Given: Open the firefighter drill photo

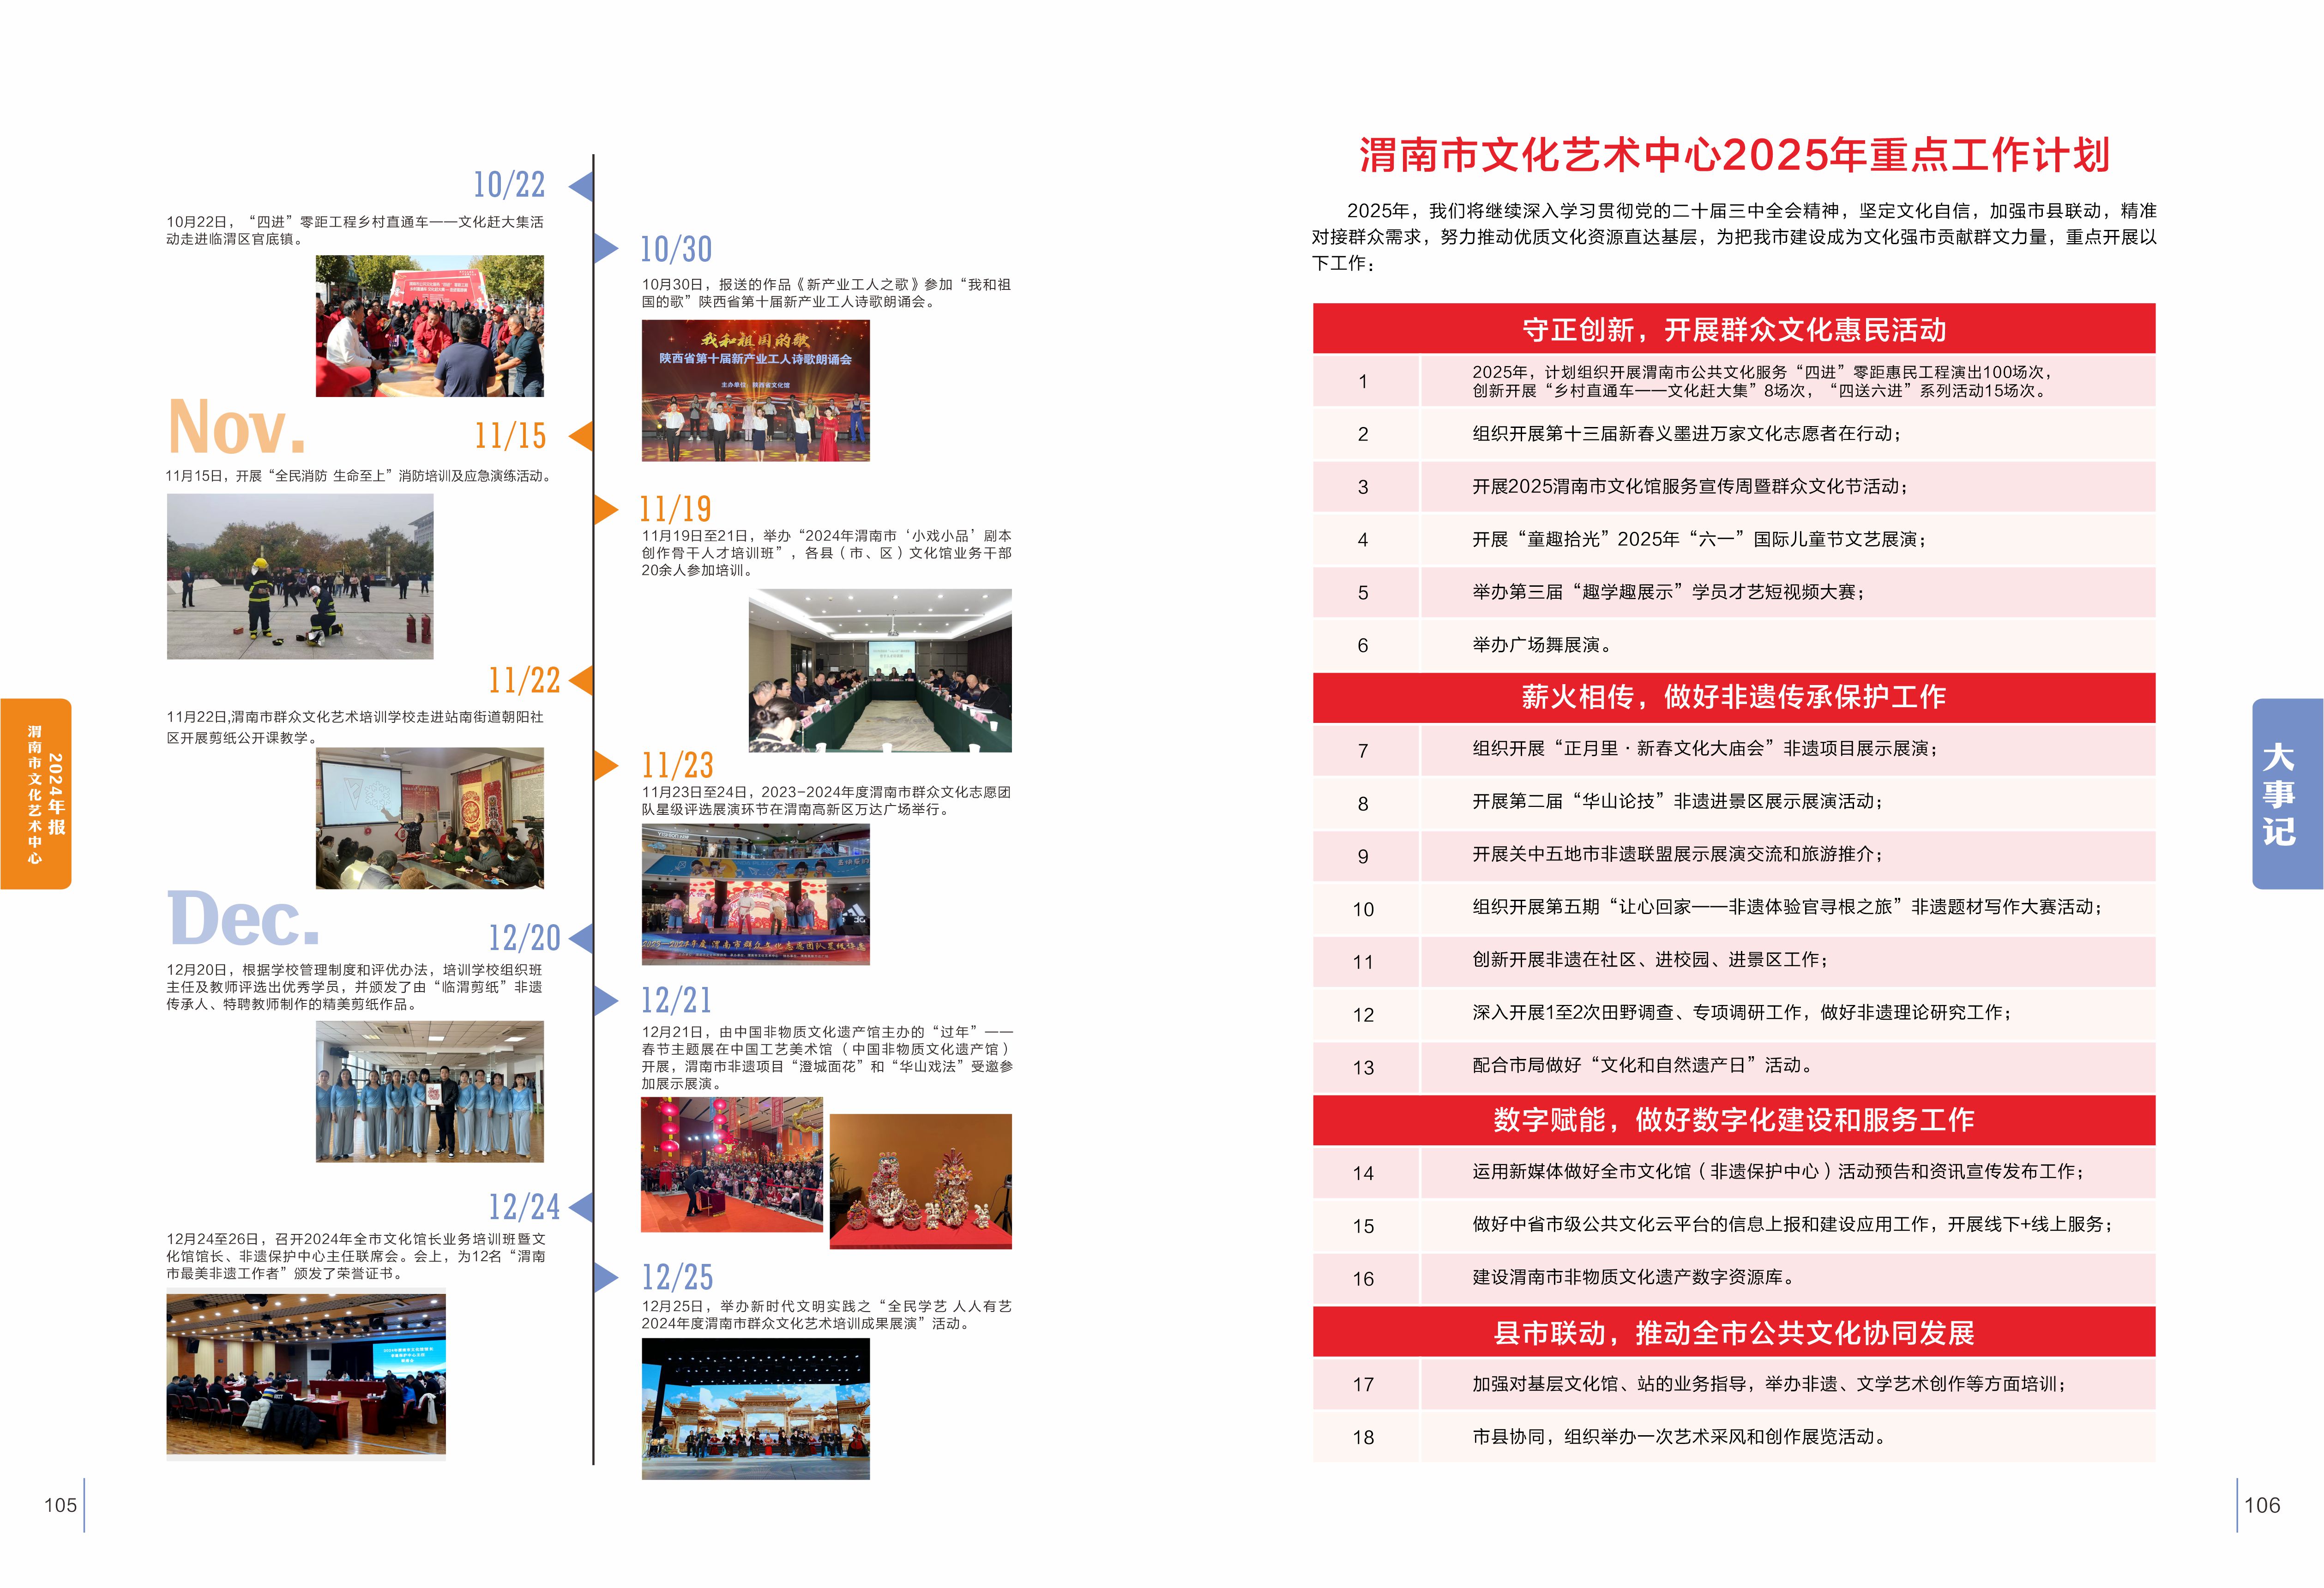Looking at the screenshot, I should (x=300, y=576).
